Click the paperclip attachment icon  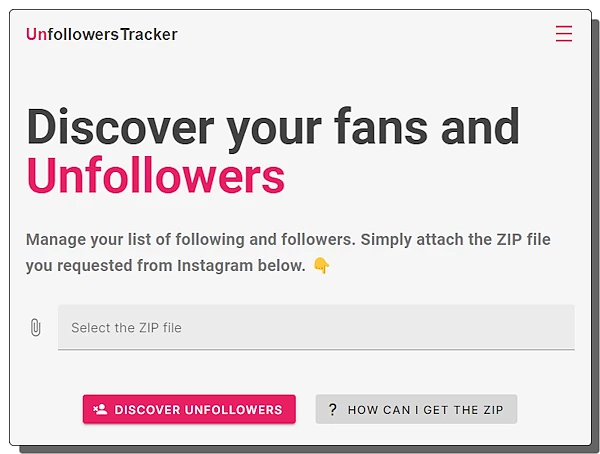36,327
